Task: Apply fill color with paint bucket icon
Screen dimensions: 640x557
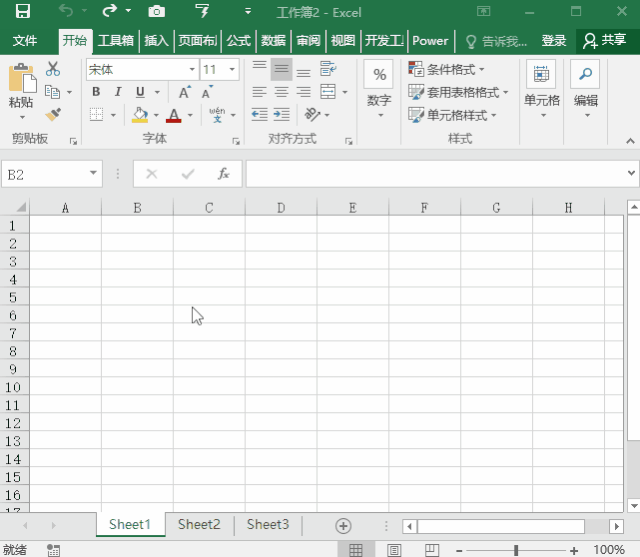Action: 140,115
